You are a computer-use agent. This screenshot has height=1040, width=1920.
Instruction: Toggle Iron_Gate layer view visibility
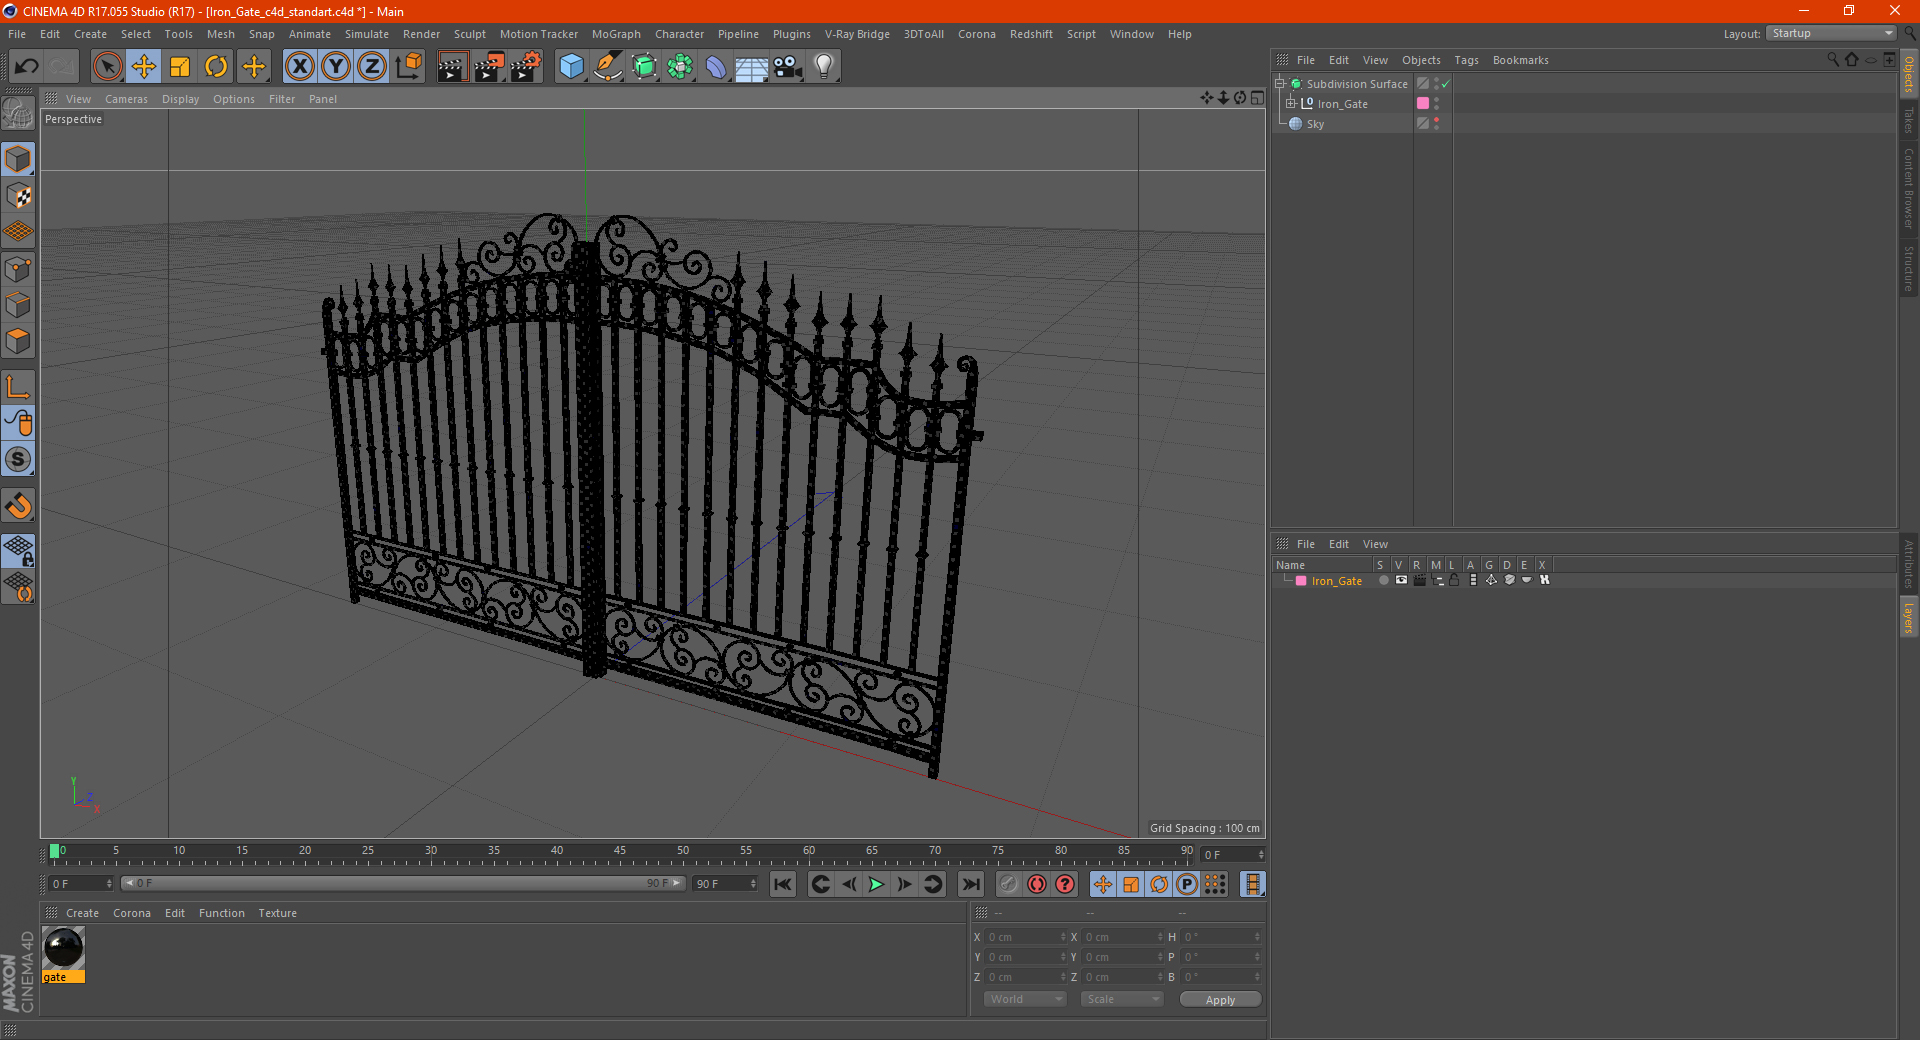[x=1401, y=580]
